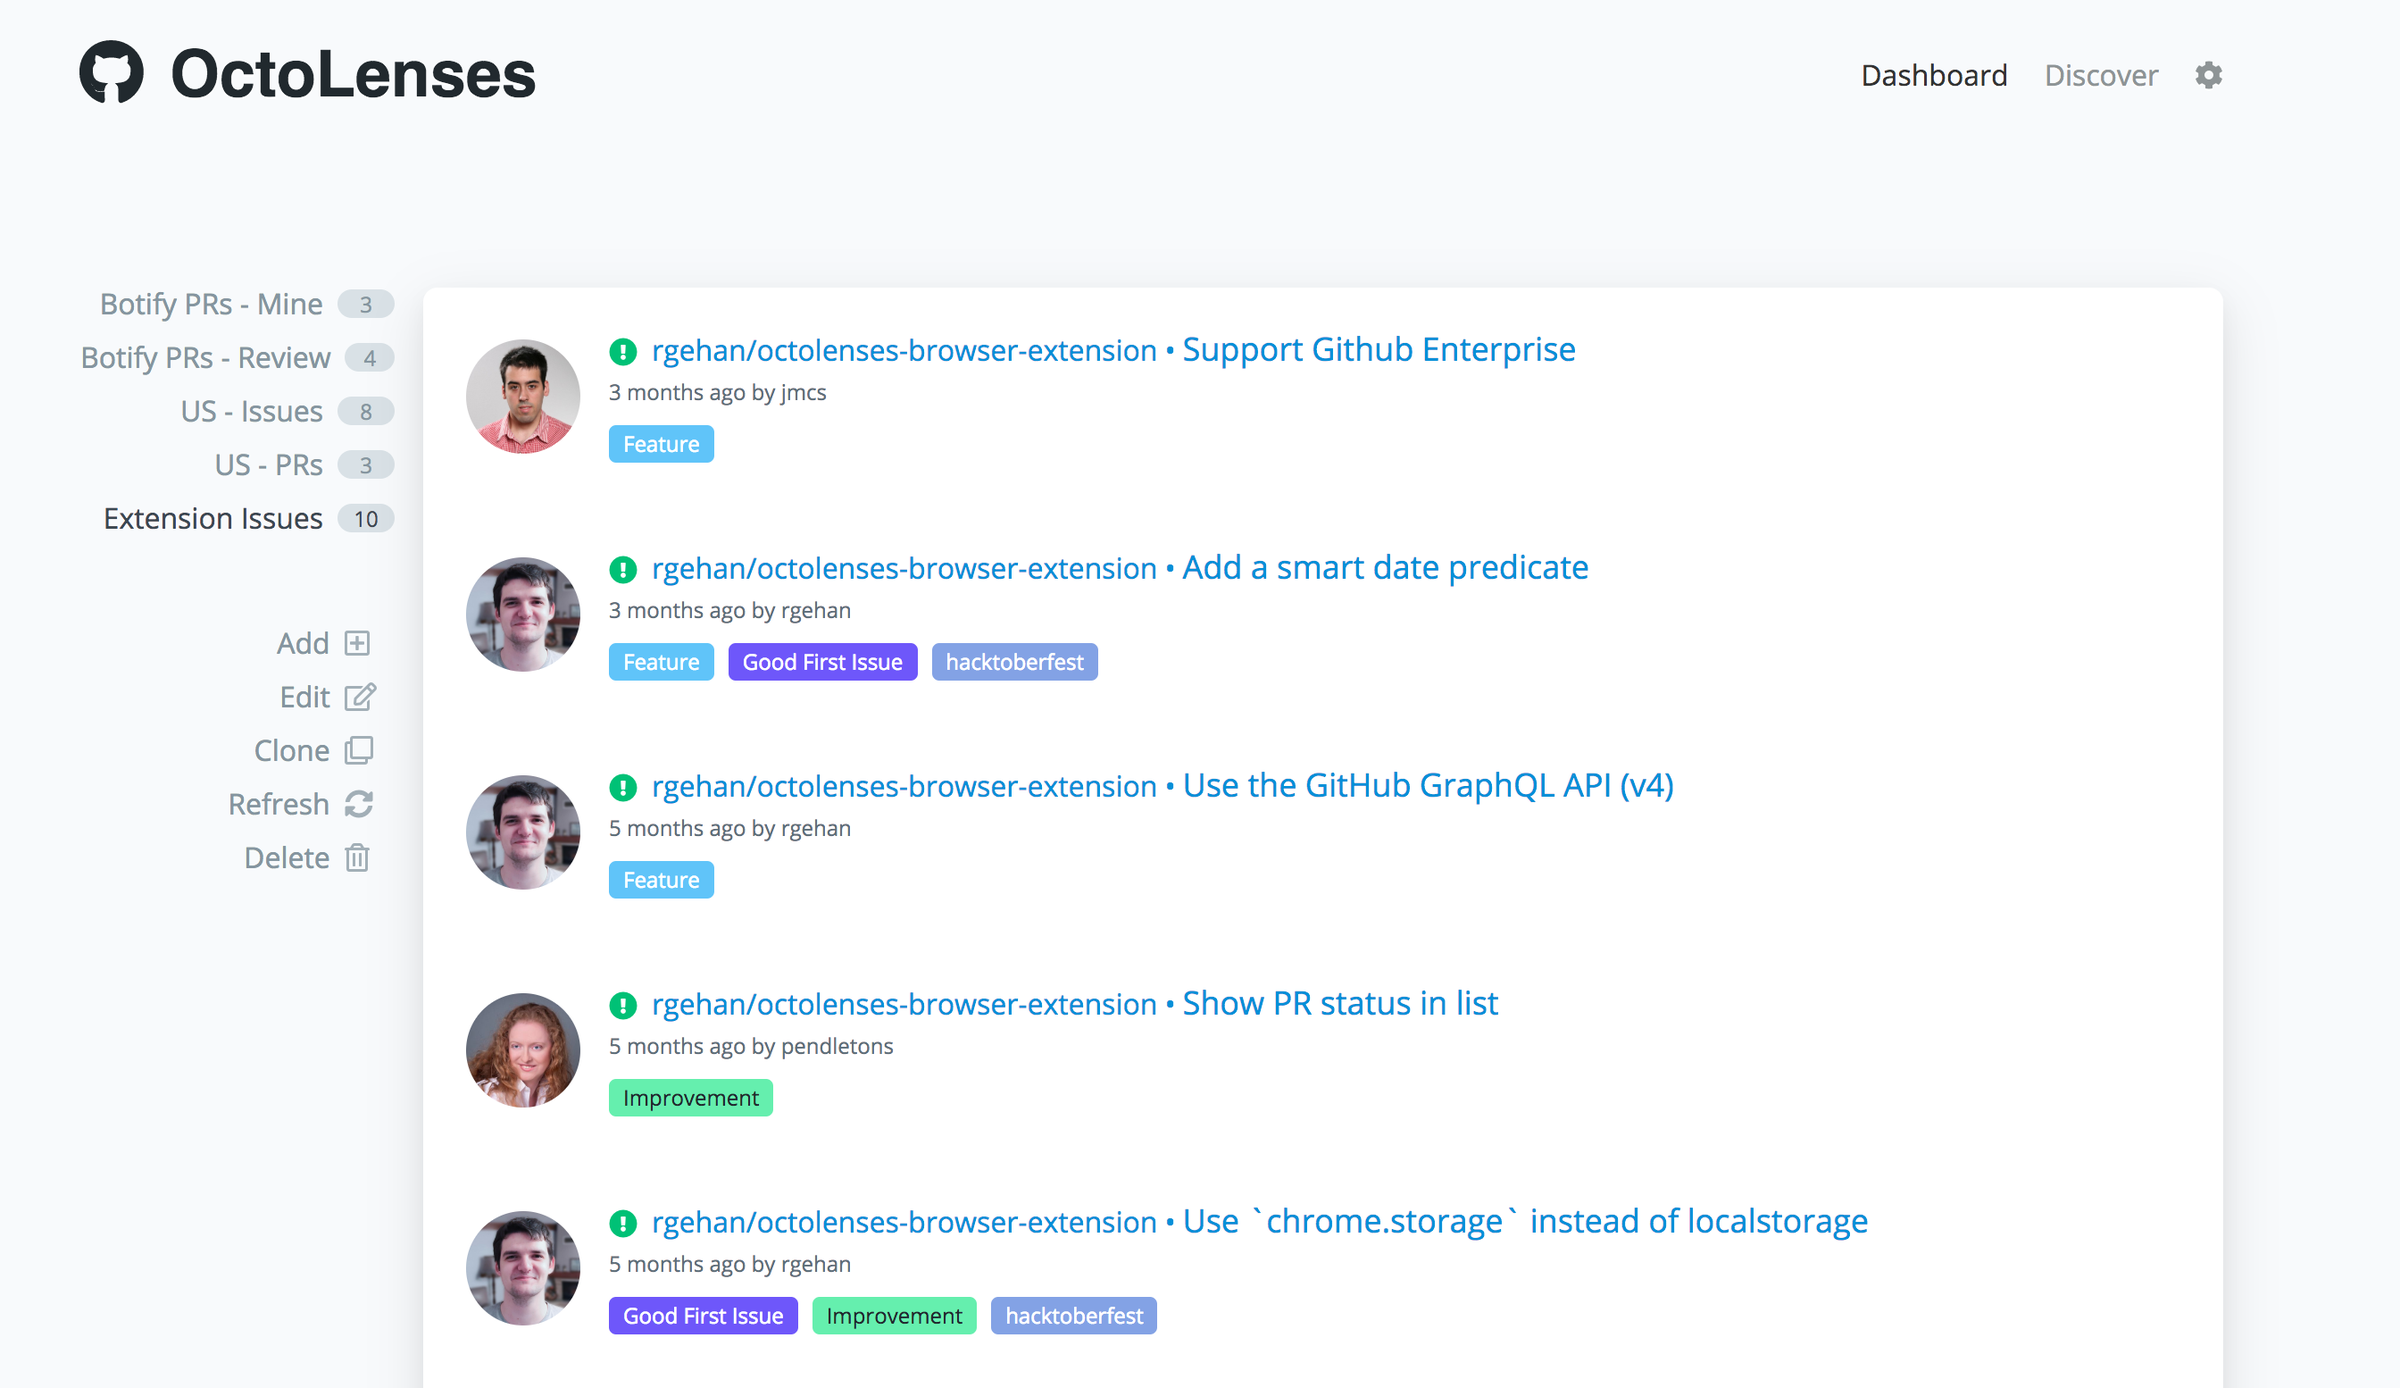Click jmcs avatar on Support Github Enterprise

[523, 396]
